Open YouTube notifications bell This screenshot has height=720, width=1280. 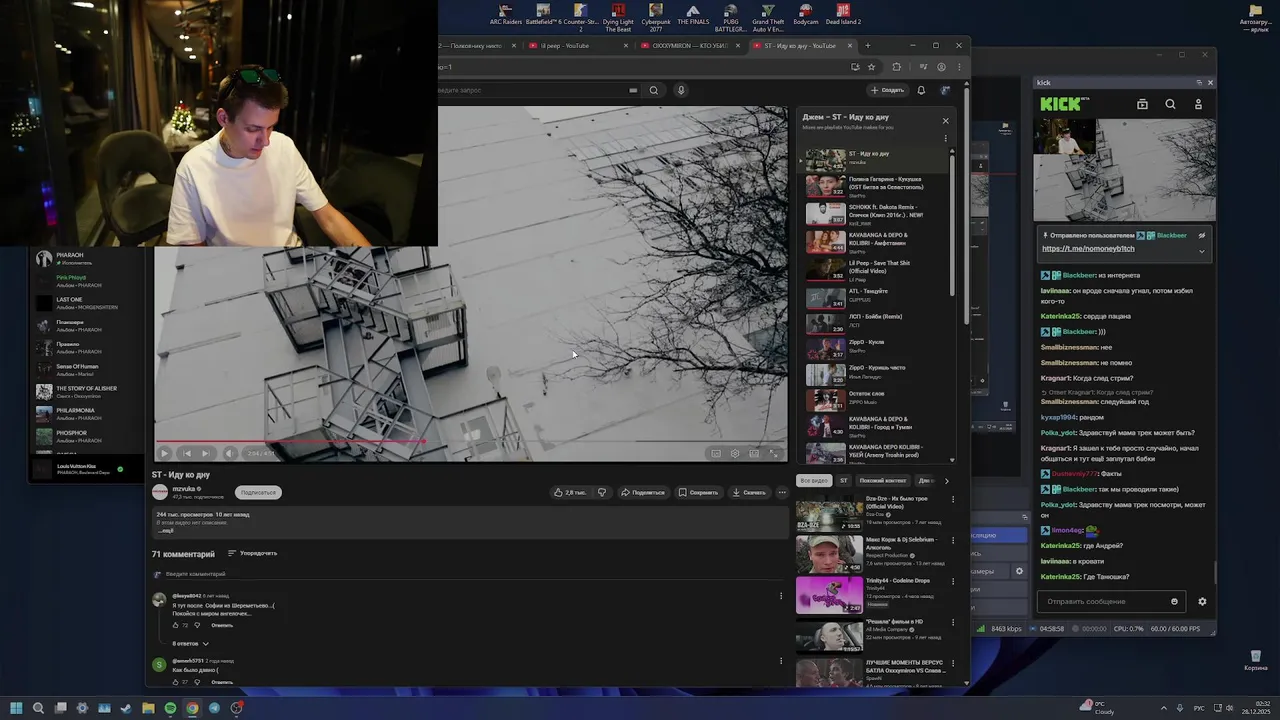click(x=921, y=90)
